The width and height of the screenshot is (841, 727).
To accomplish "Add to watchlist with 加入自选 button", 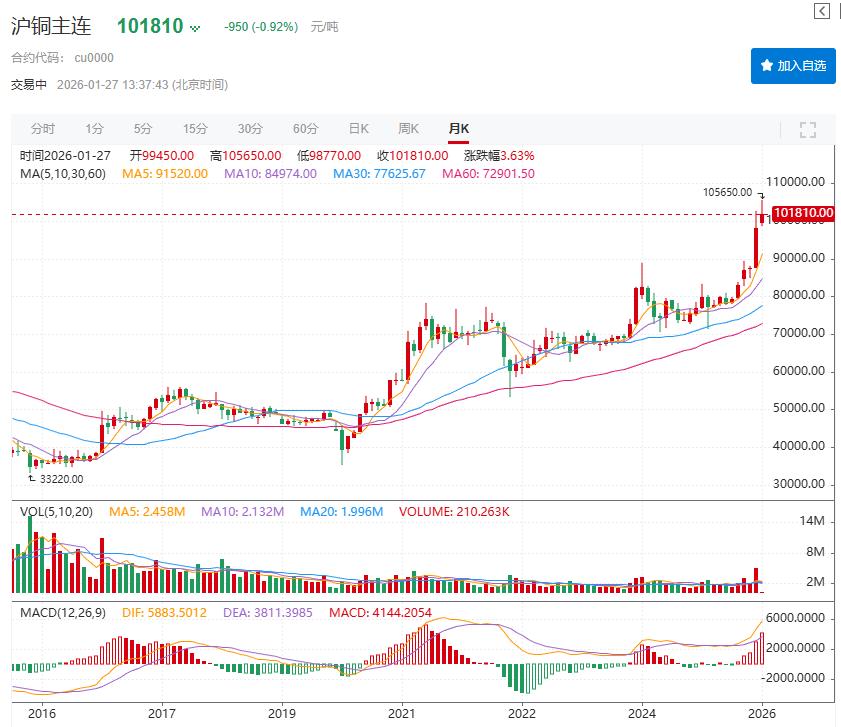I will 793,65.
